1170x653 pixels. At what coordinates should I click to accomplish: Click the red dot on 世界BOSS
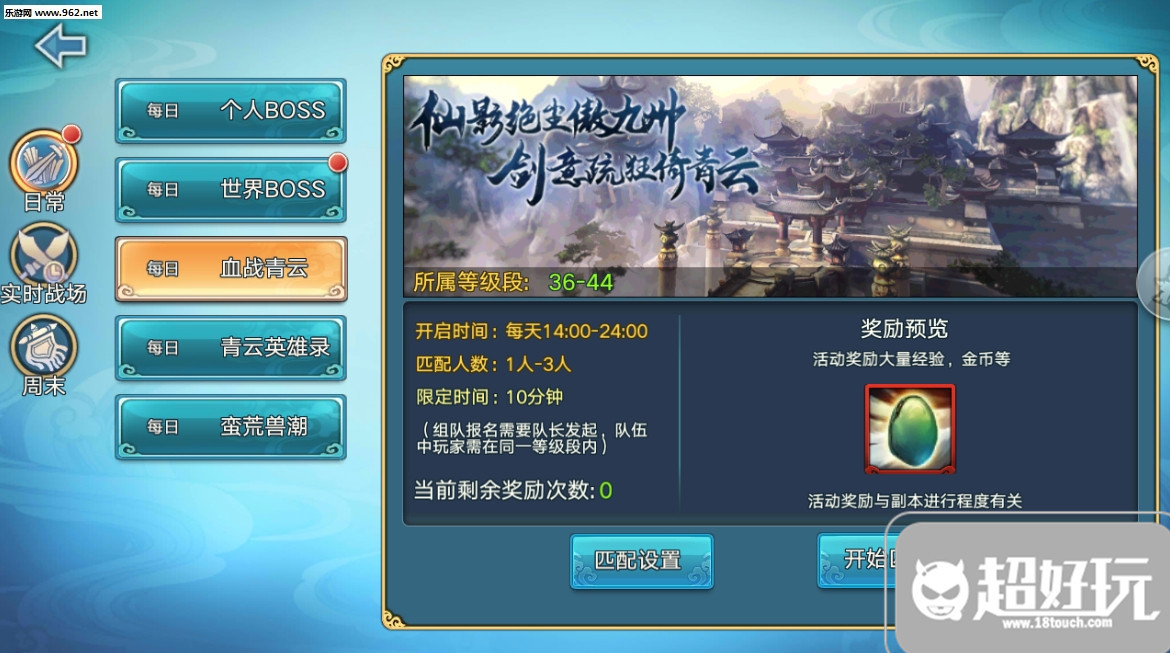click(x=338, y=162)
